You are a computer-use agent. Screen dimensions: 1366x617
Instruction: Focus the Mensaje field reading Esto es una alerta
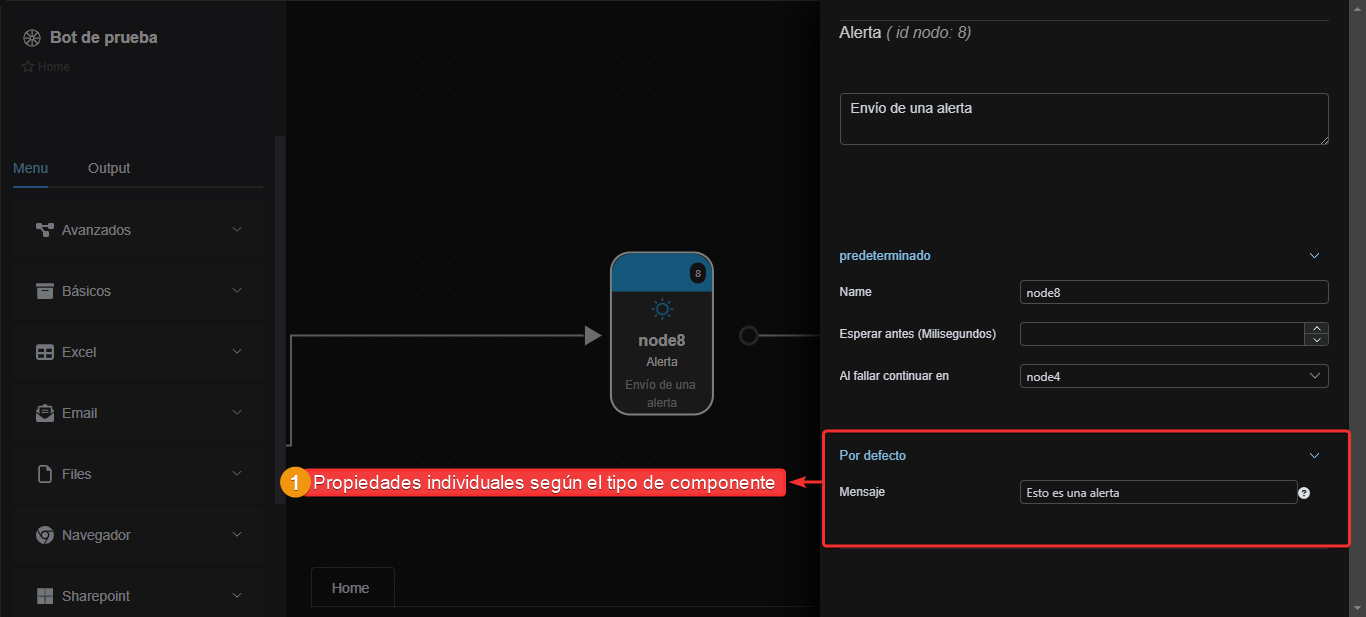(1158, 492)
